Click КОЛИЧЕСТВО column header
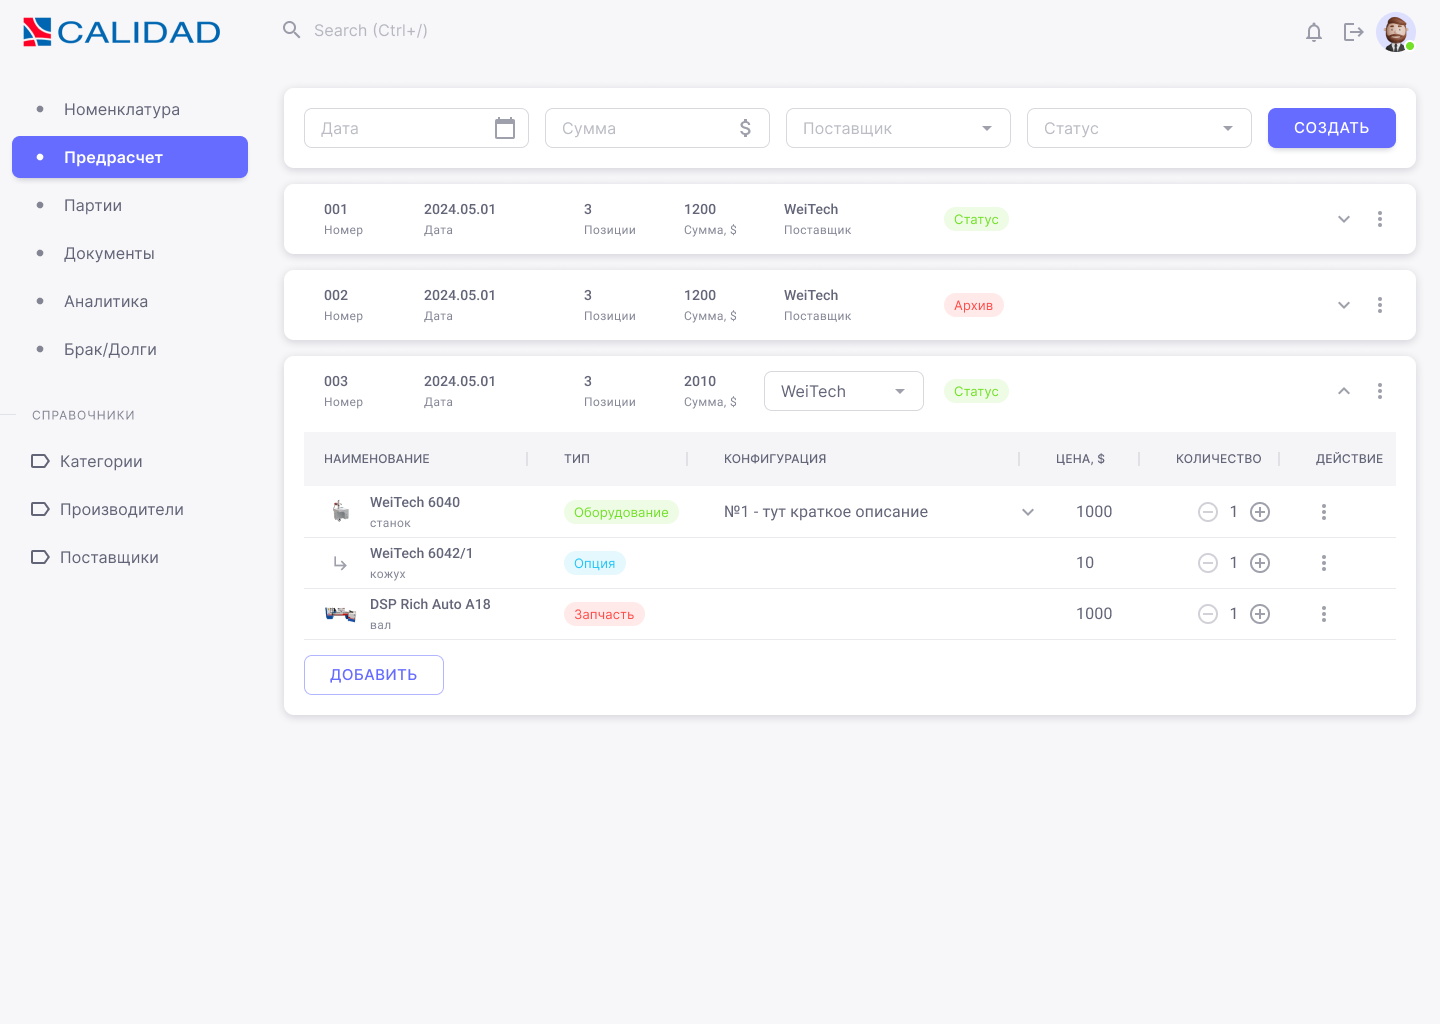The width and height of the screenshot is (1440, 1024). [x=1219, y=459]
